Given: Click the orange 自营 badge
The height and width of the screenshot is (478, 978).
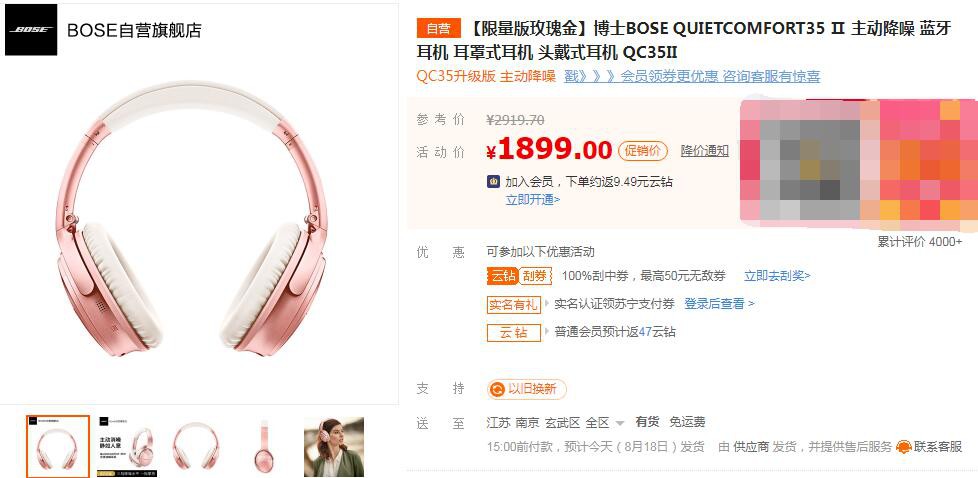Looking at the screenshot, I should (438, 28).
